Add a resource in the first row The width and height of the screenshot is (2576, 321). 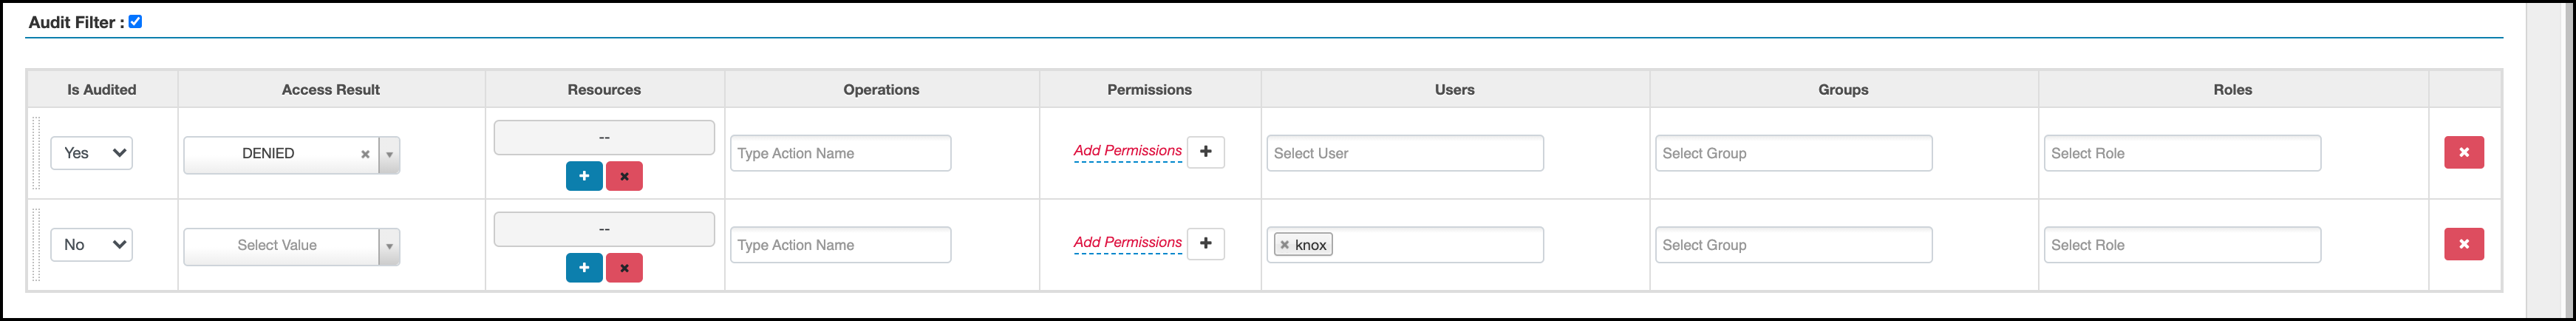(584, 176)
